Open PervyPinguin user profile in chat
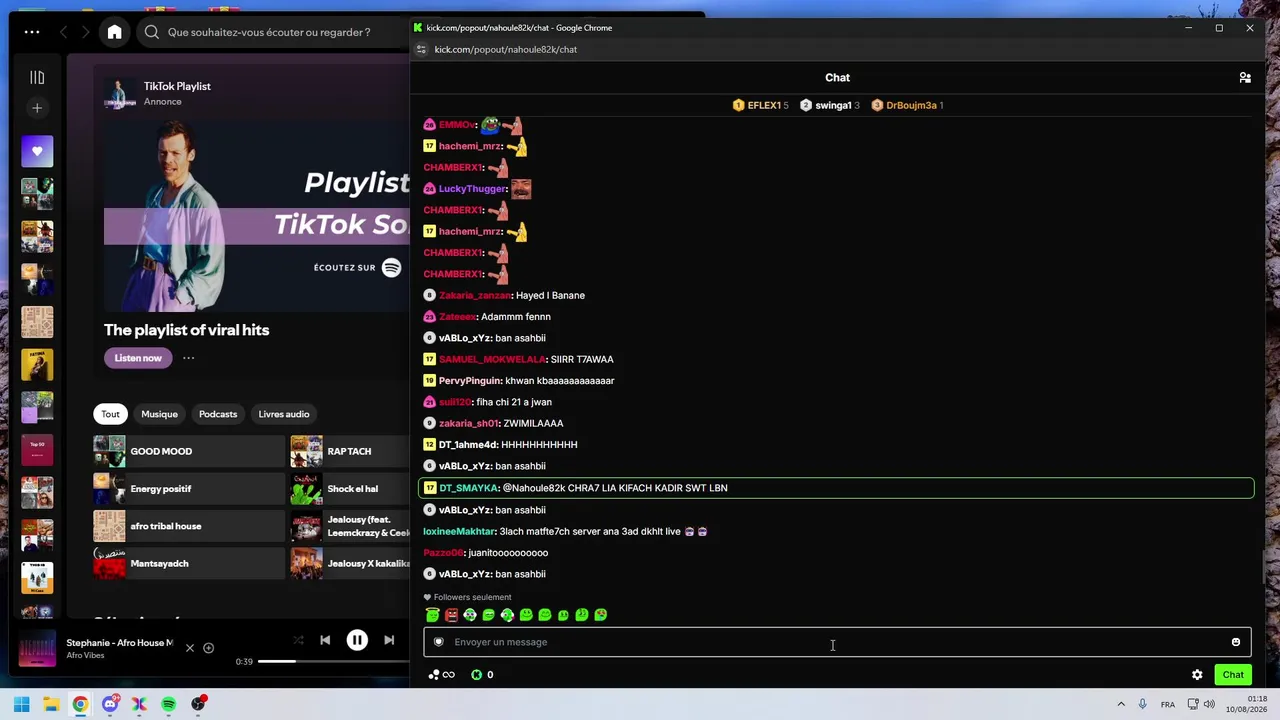The image size is (1280, 720). pos(470,381)
